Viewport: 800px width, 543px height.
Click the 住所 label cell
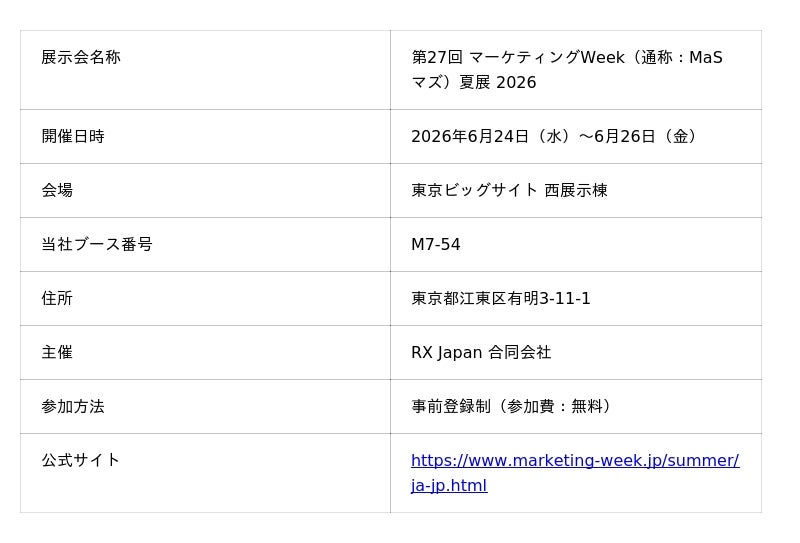[205, 299]
